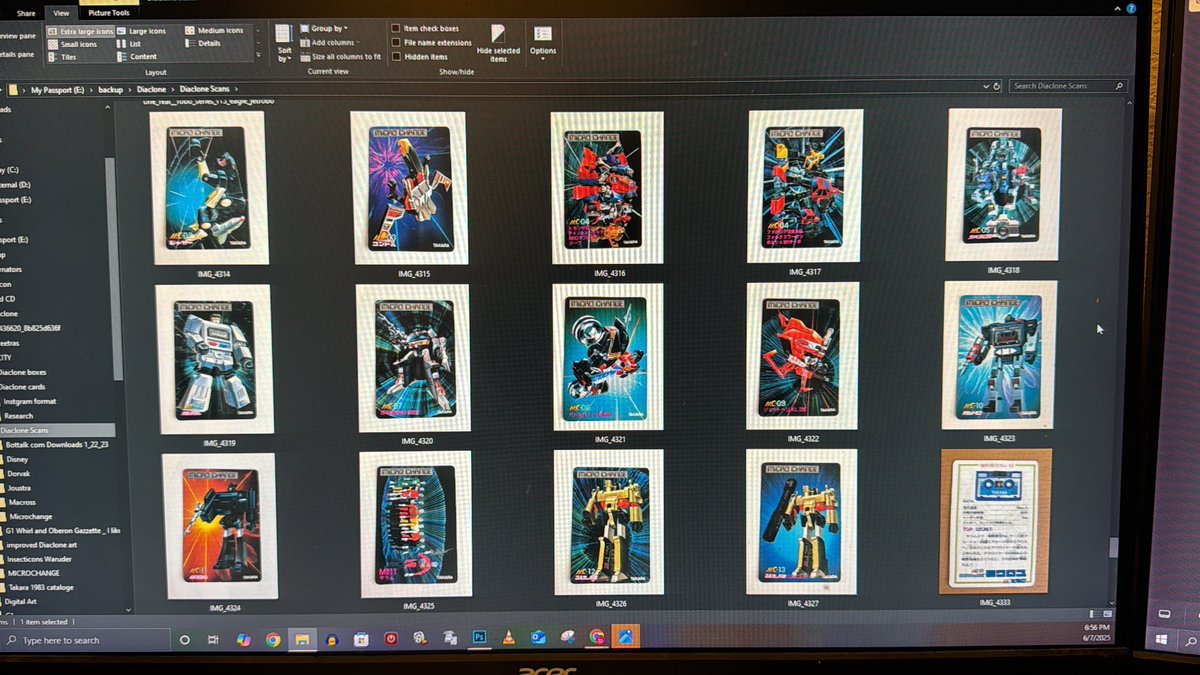The height and width of the screenshot is (675, 1200).
Task: Open the Group by dropdown
Action: [x=324, y=29]
